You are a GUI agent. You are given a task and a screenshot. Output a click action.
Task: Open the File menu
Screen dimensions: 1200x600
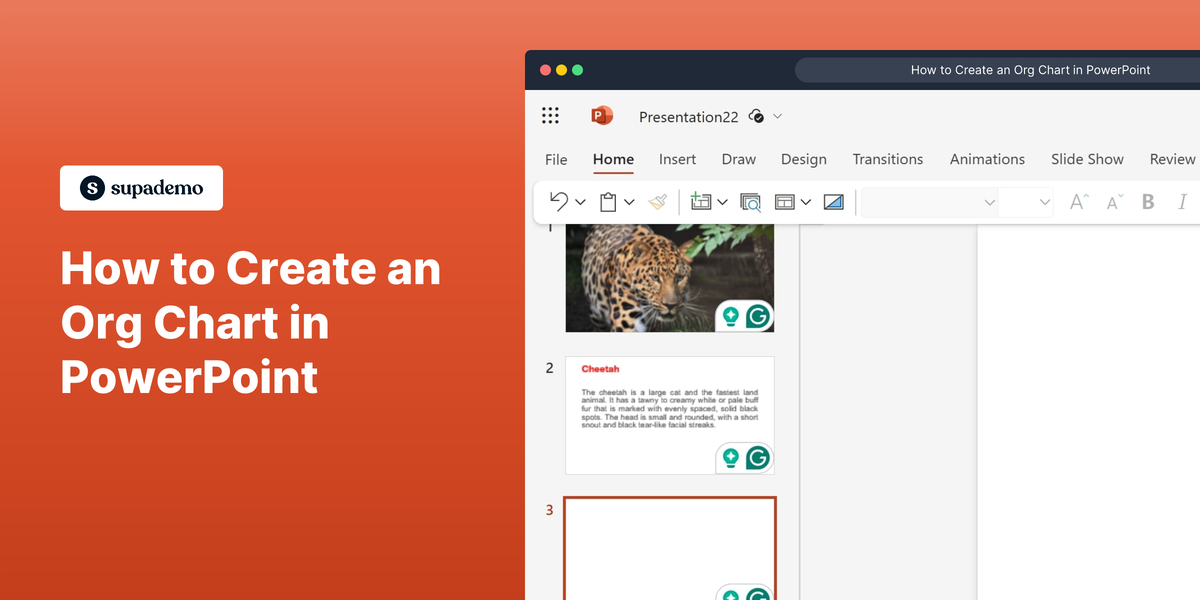556,159
